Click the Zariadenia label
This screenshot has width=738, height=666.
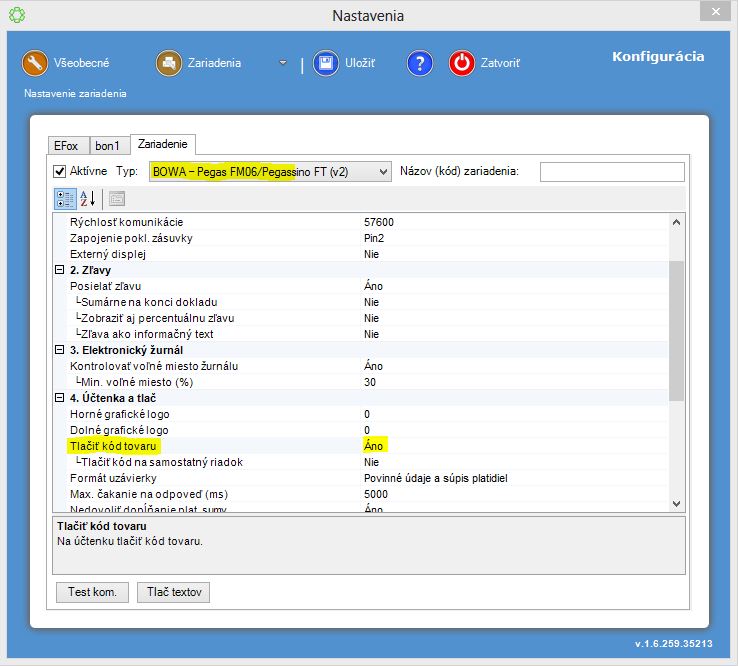coord(215,63)
